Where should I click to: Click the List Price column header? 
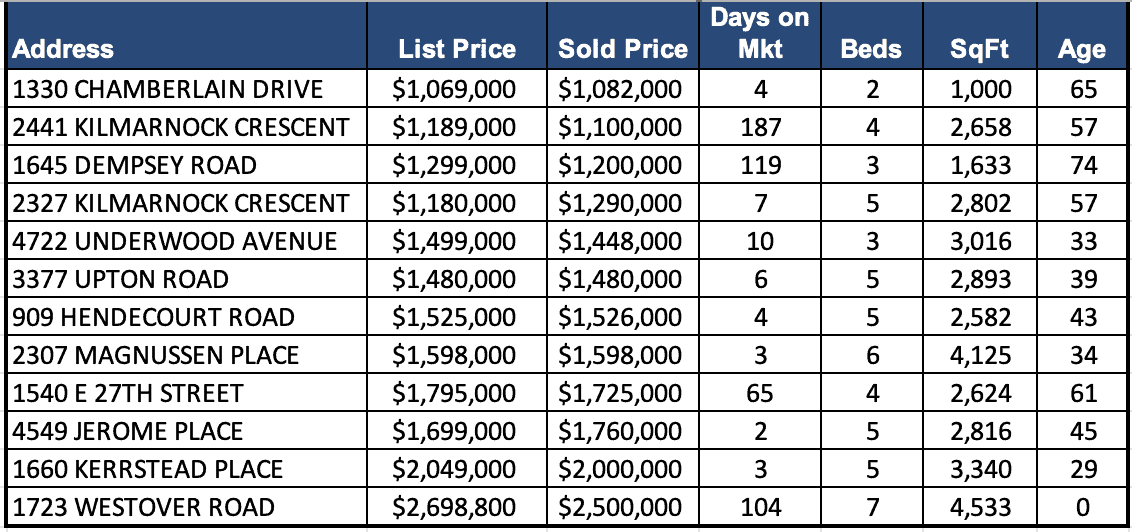click(457, 49)
